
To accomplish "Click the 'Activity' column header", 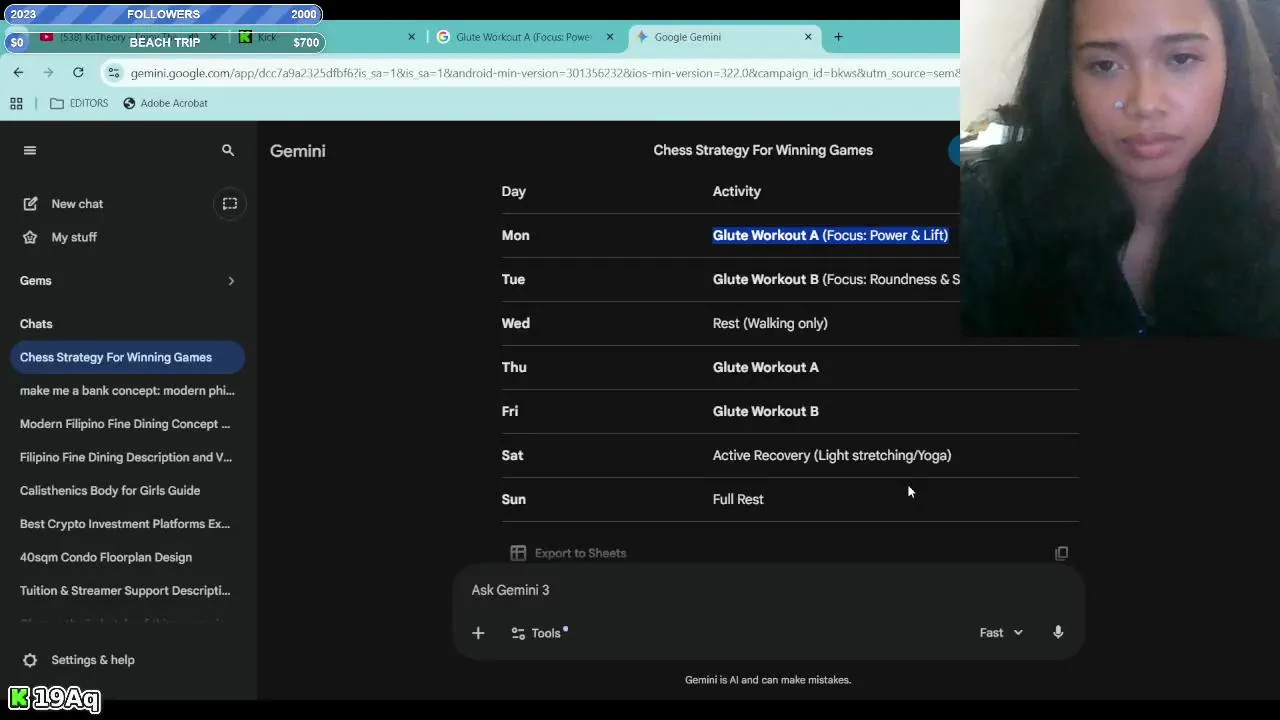I will [x=737, y=191].
